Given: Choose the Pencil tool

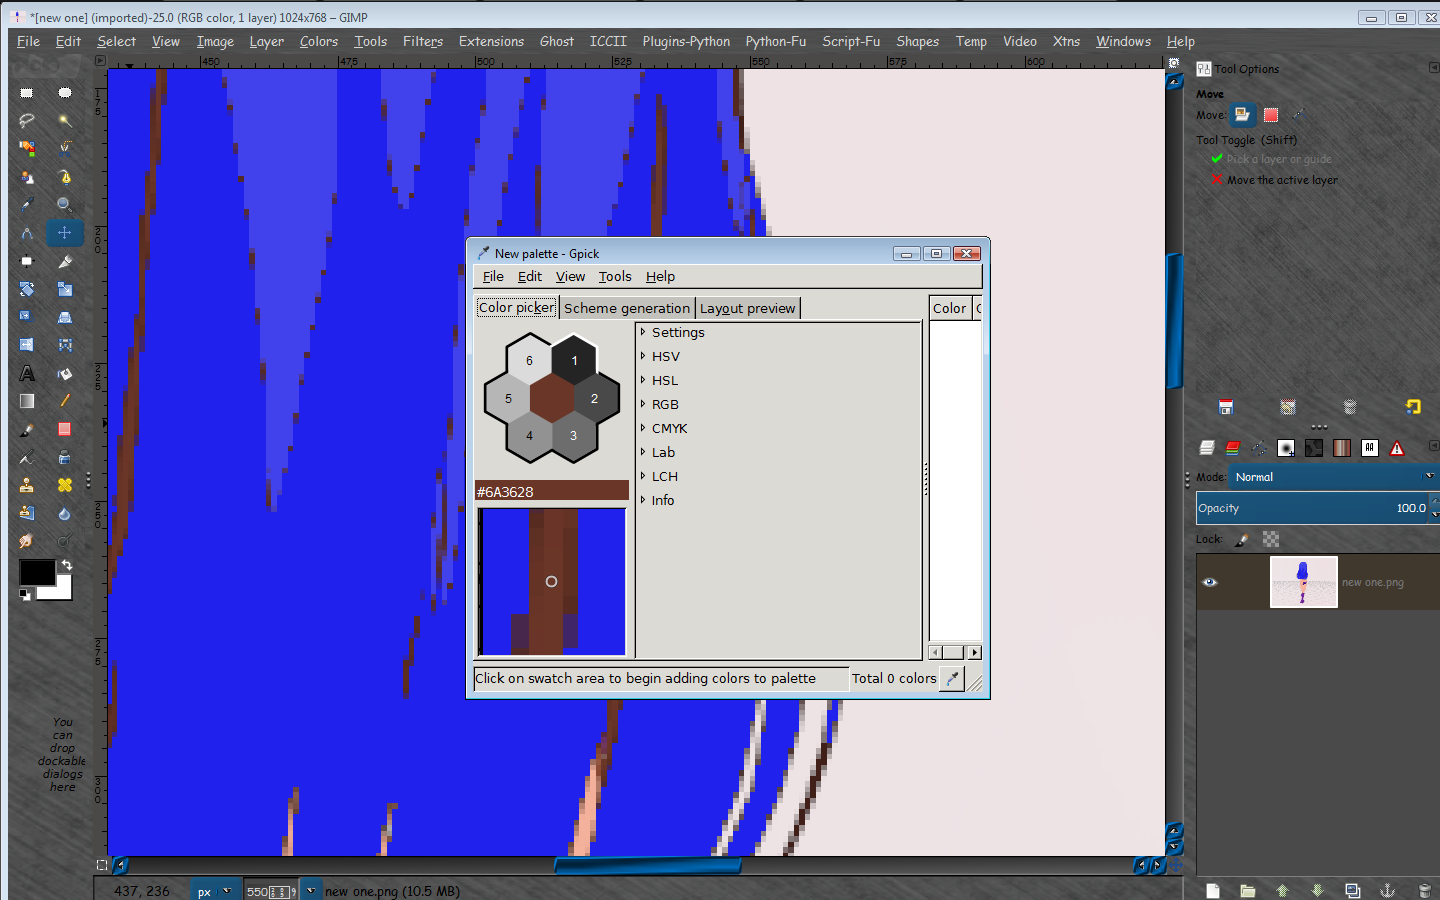Looking at the screenshot, I should click(x=64, y=401).
